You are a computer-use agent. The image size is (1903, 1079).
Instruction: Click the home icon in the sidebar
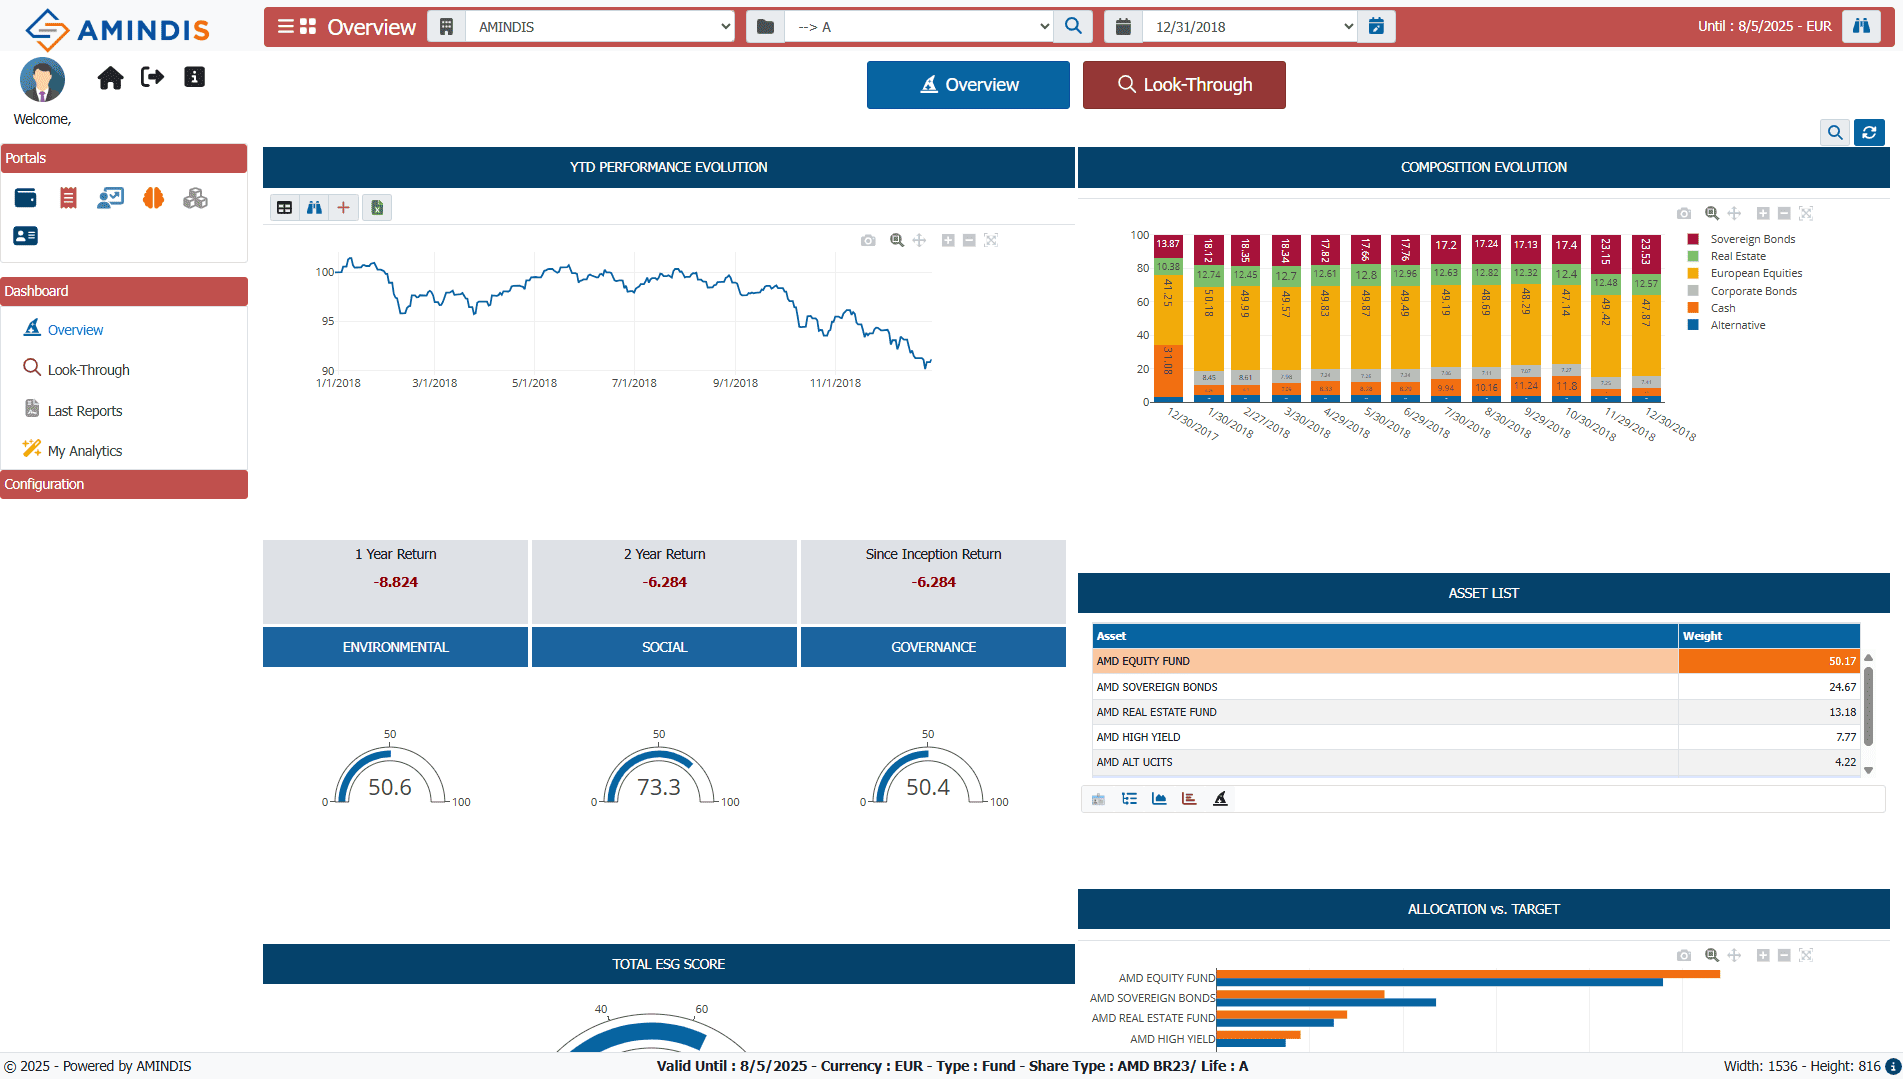110,78
